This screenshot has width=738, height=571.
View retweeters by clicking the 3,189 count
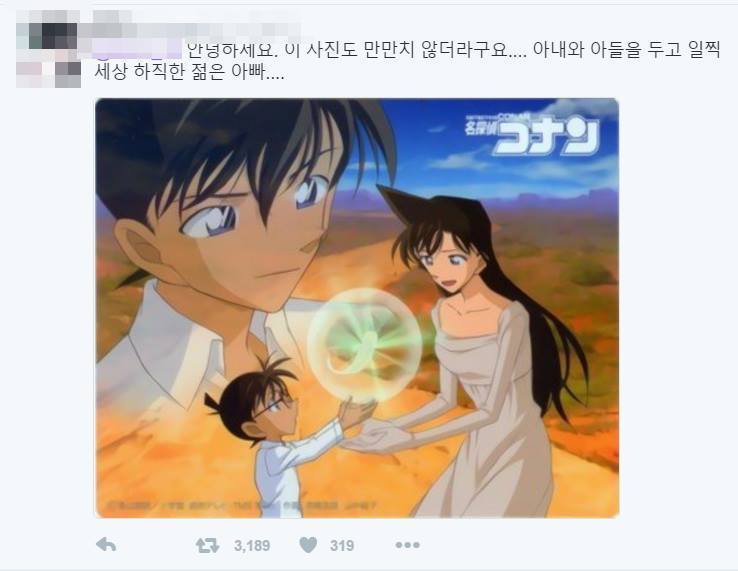coord(252,546)
